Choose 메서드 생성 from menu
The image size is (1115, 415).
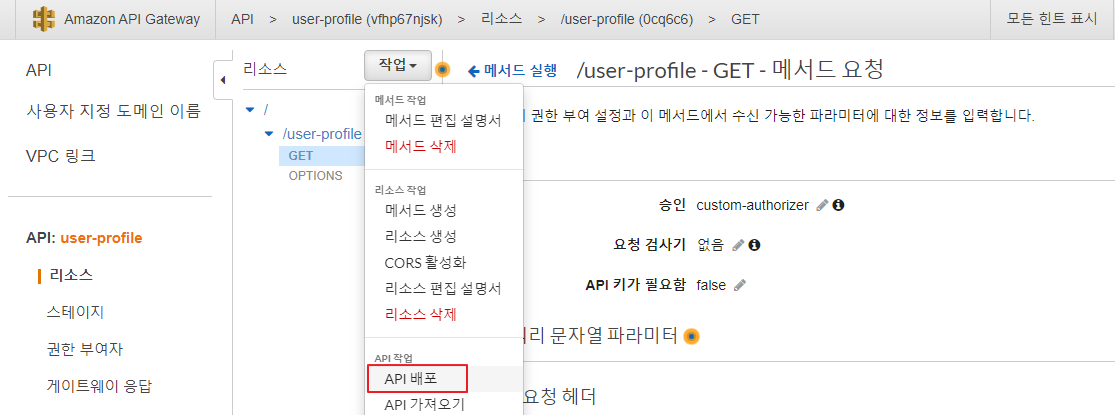[x=420, y=210]
